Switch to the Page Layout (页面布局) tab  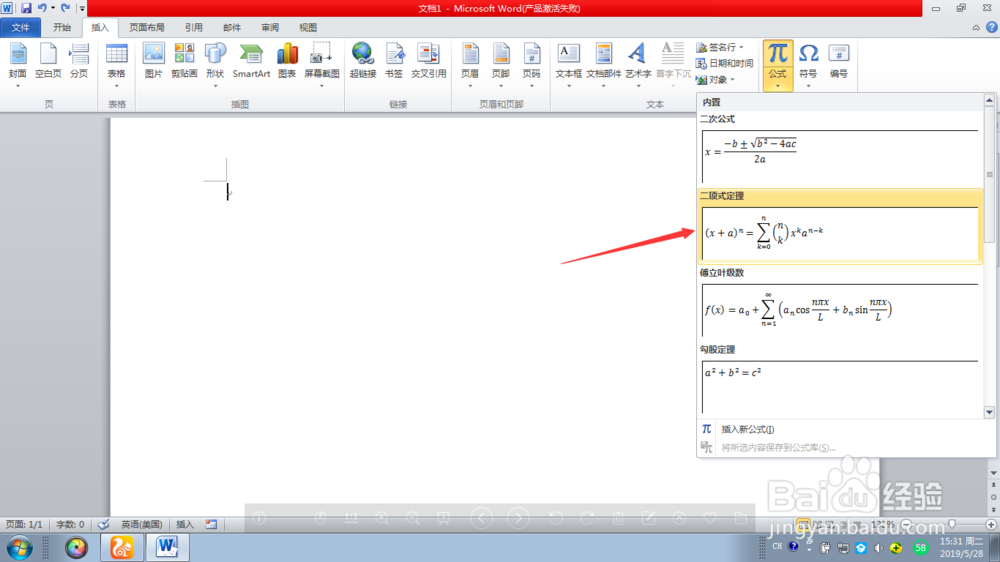[x=147, y=27]
